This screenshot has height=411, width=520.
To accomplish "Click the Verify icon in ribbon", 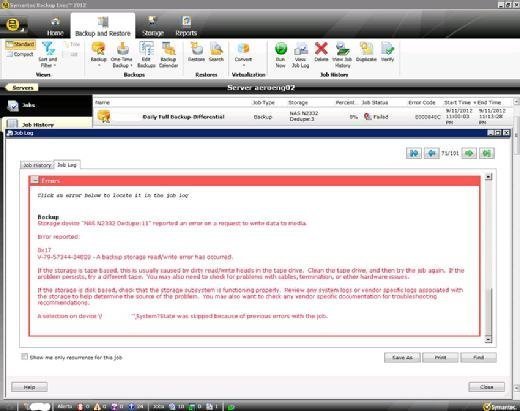I will (x=388, y=49).
